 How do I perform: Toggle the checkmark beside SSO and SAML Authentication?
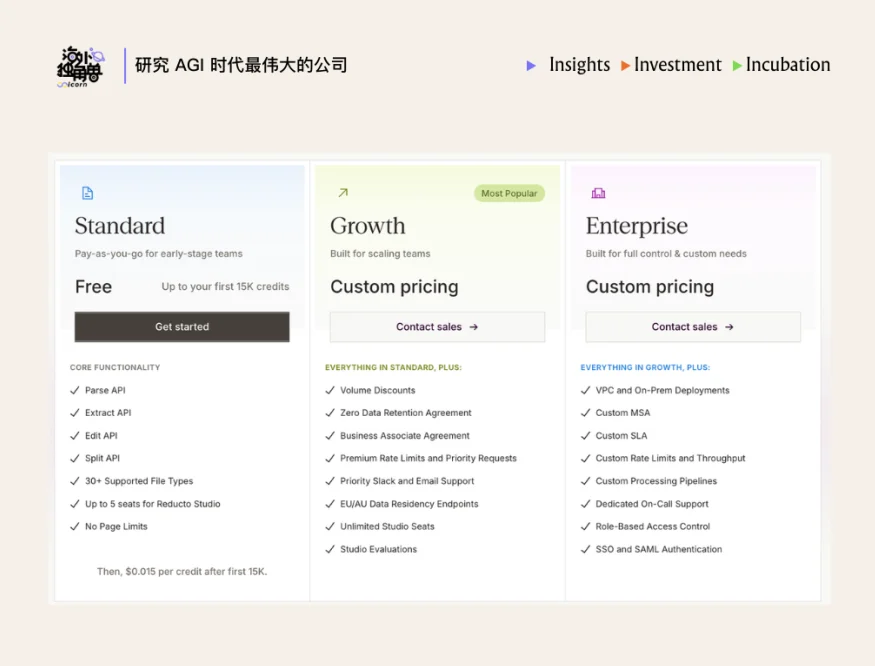[x=586, y=549]
